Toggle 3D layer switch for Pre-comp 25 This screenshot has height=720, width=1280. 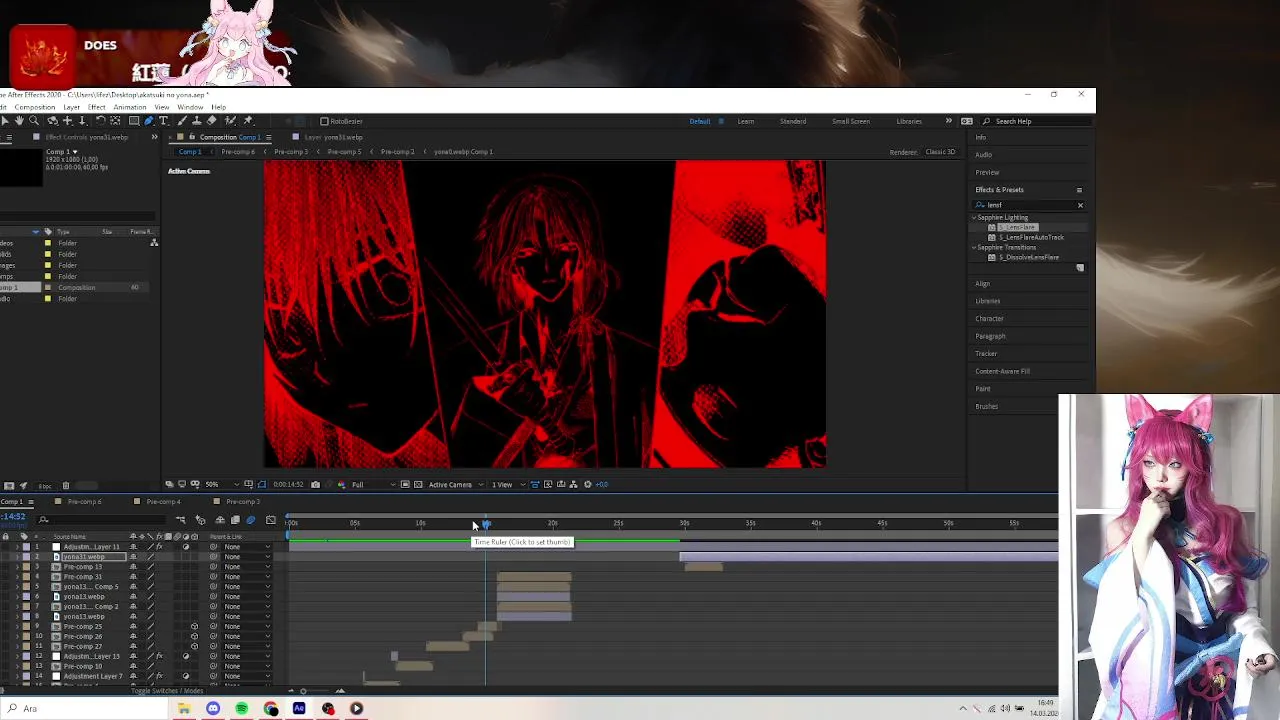coord(194,627)
